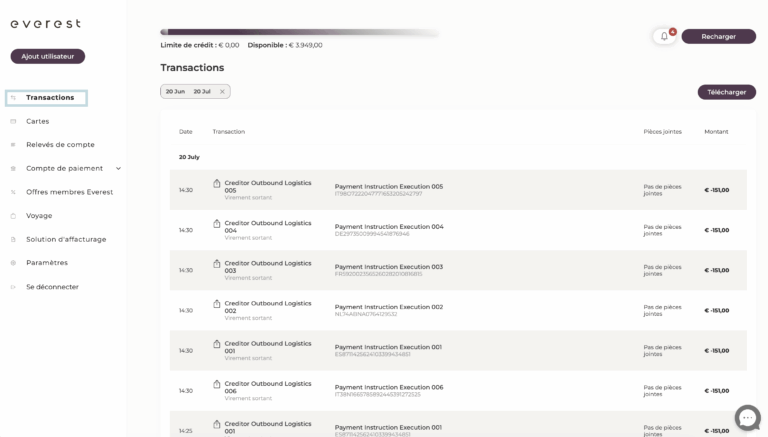Clear the 20 Jun – 20 Jul date filter
Image resolution: width=768 pixels, height=437 pixels.
point(222,92)
